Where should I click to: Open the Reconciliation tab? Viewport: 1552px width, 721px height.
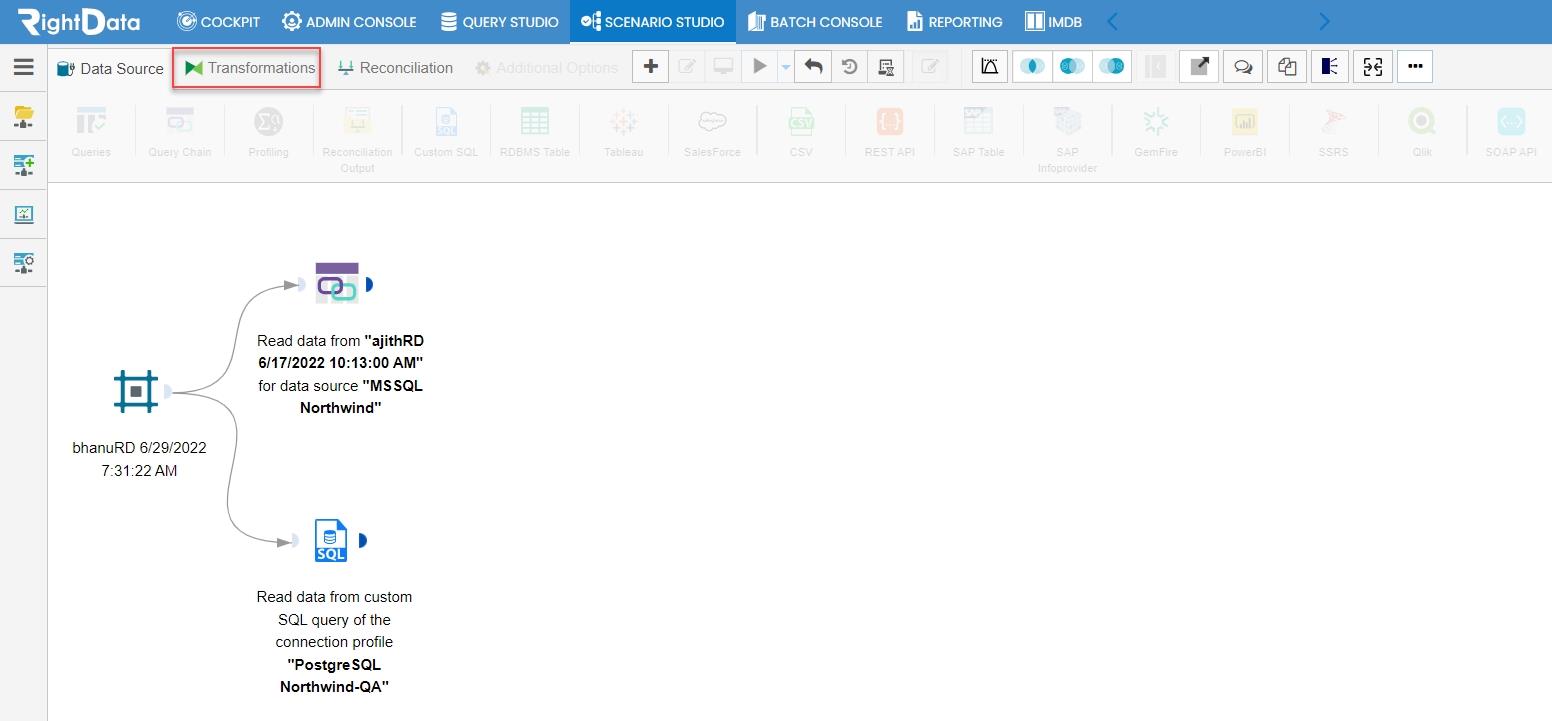pyautogui.click(x=395, y=68)
